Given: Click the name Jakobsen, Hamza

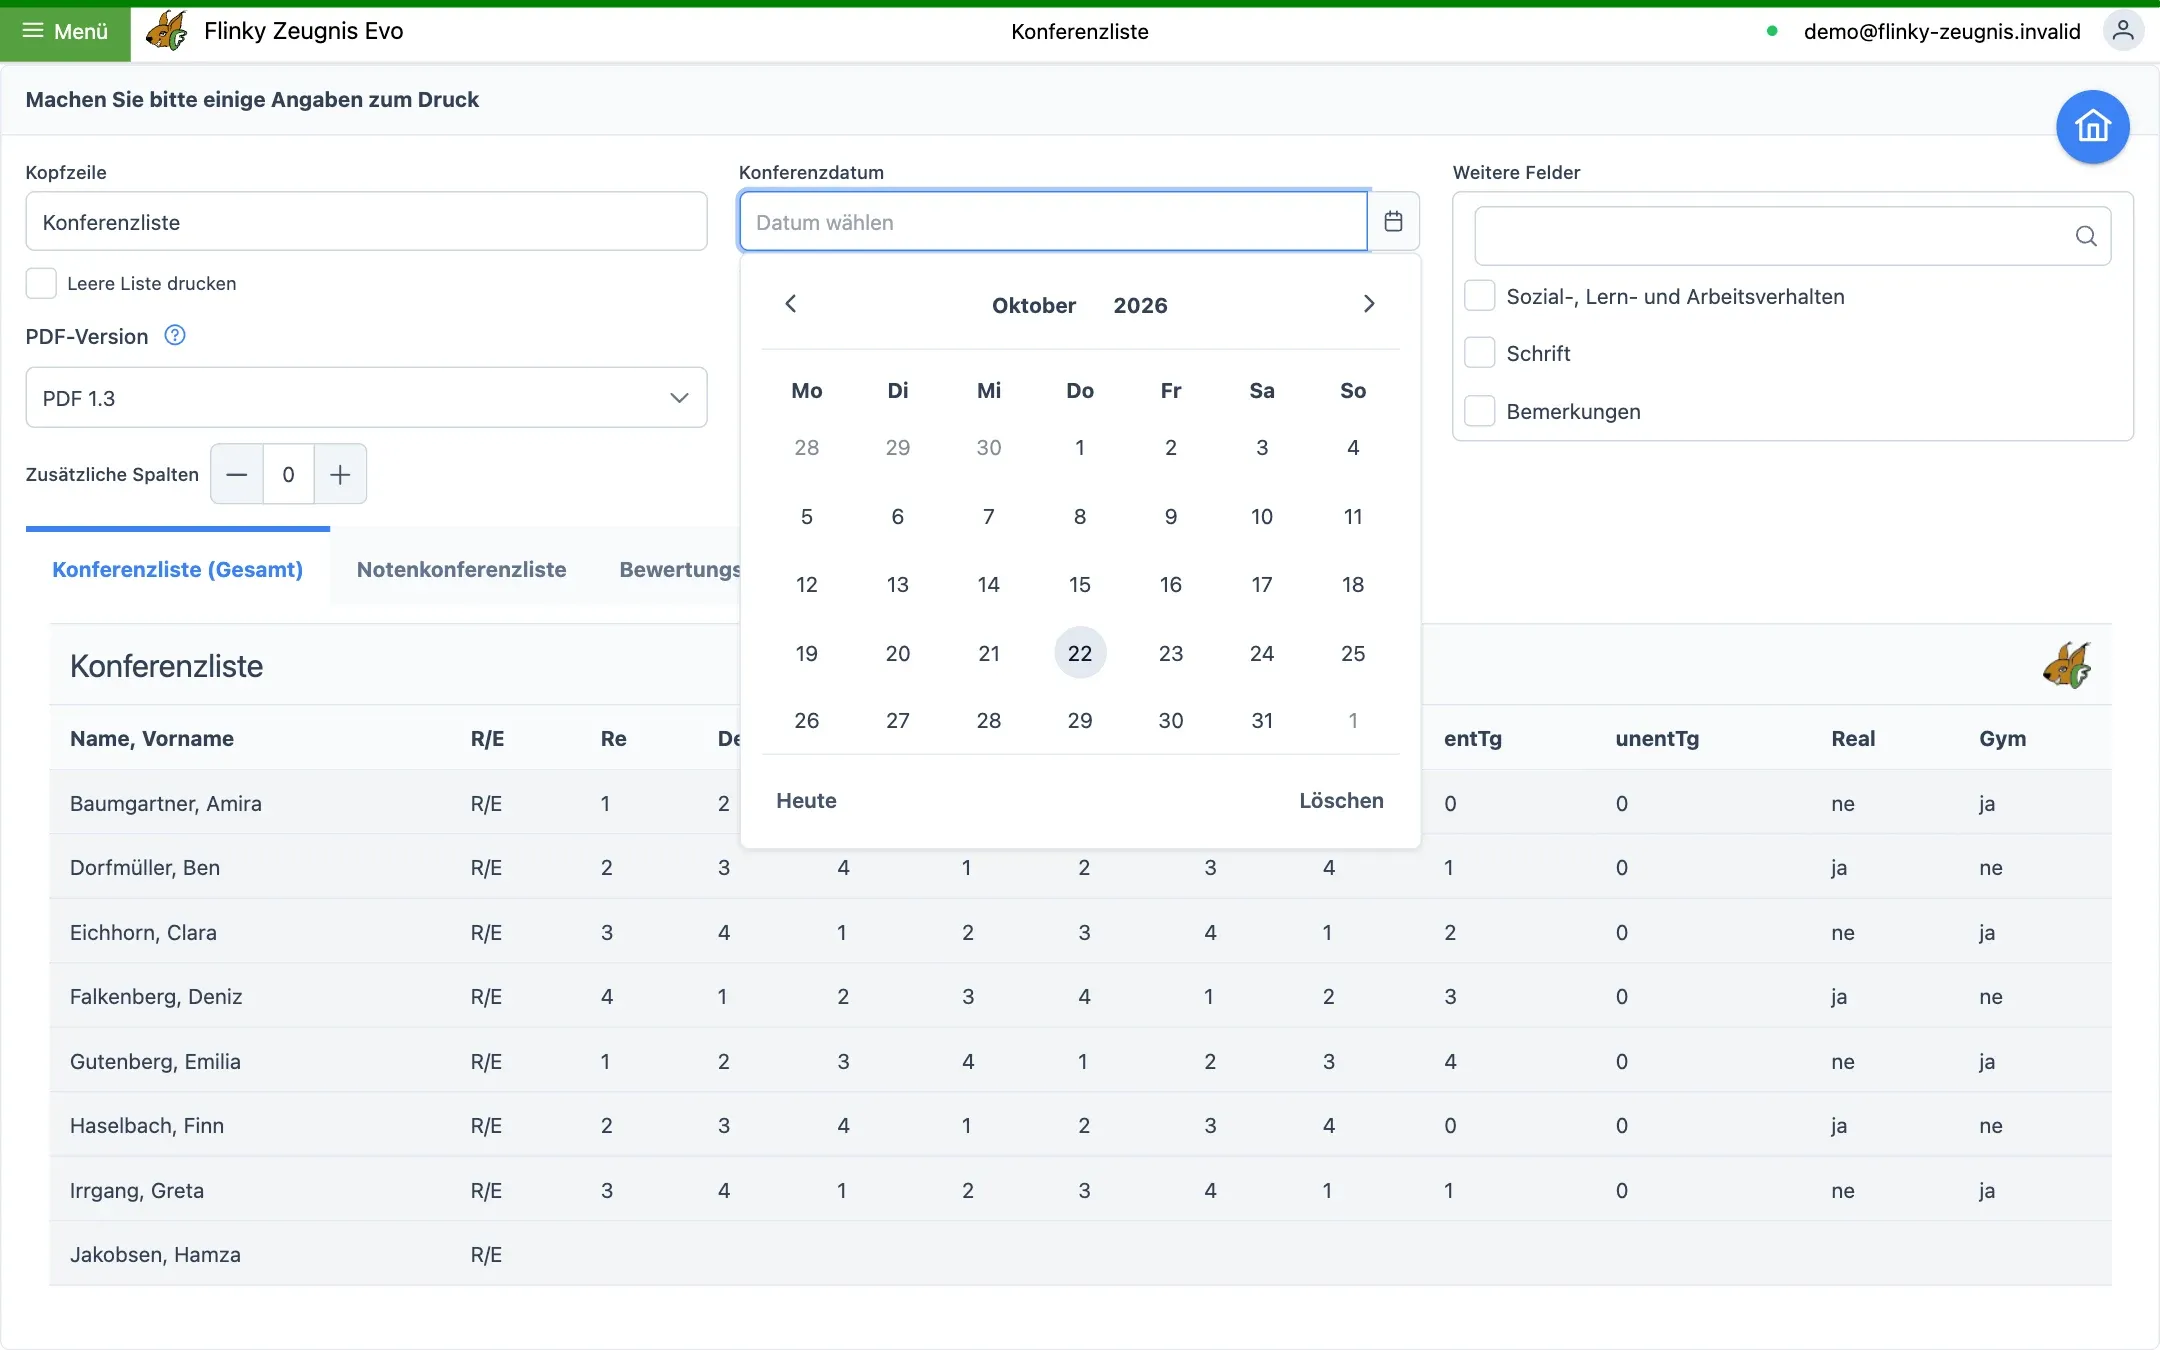Looking at the screenshot, I should (x=155, y=1254).
